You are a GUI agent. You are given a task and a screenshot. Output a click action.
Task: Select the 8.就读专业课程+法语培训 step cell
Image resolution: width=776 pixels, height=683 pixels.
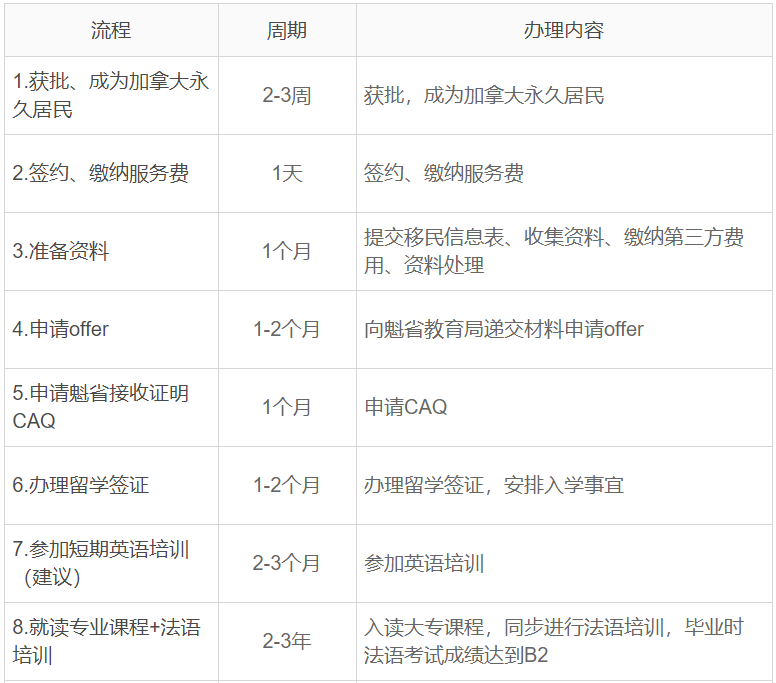point(107,641)
